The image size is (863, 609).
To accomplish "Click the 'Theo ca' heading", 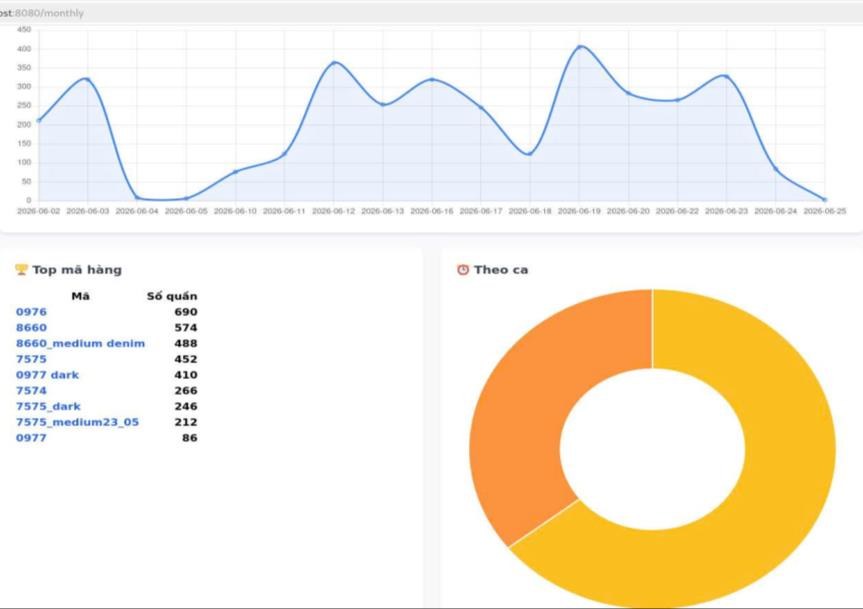I will (x=501, y=270).
